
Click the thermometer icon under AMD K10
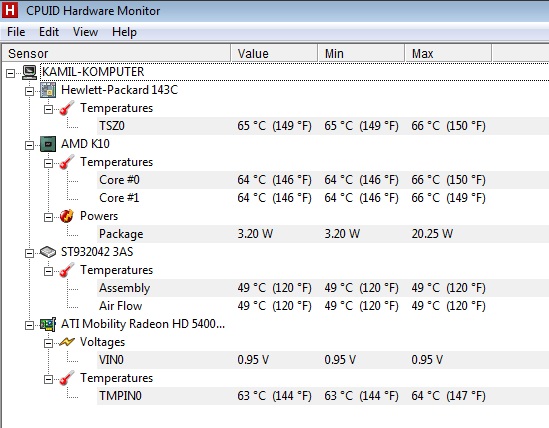coord(67,162)
